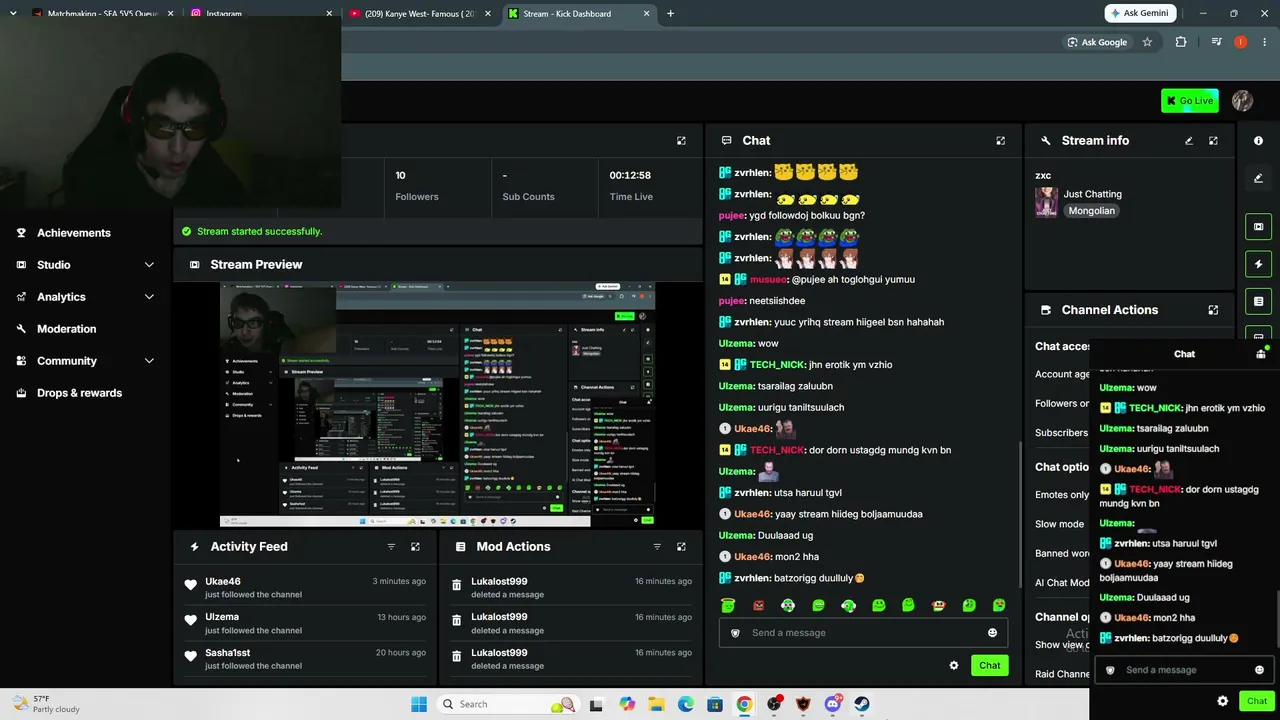Click Sasha1sst in the Activity Feed

coord(228,653)
